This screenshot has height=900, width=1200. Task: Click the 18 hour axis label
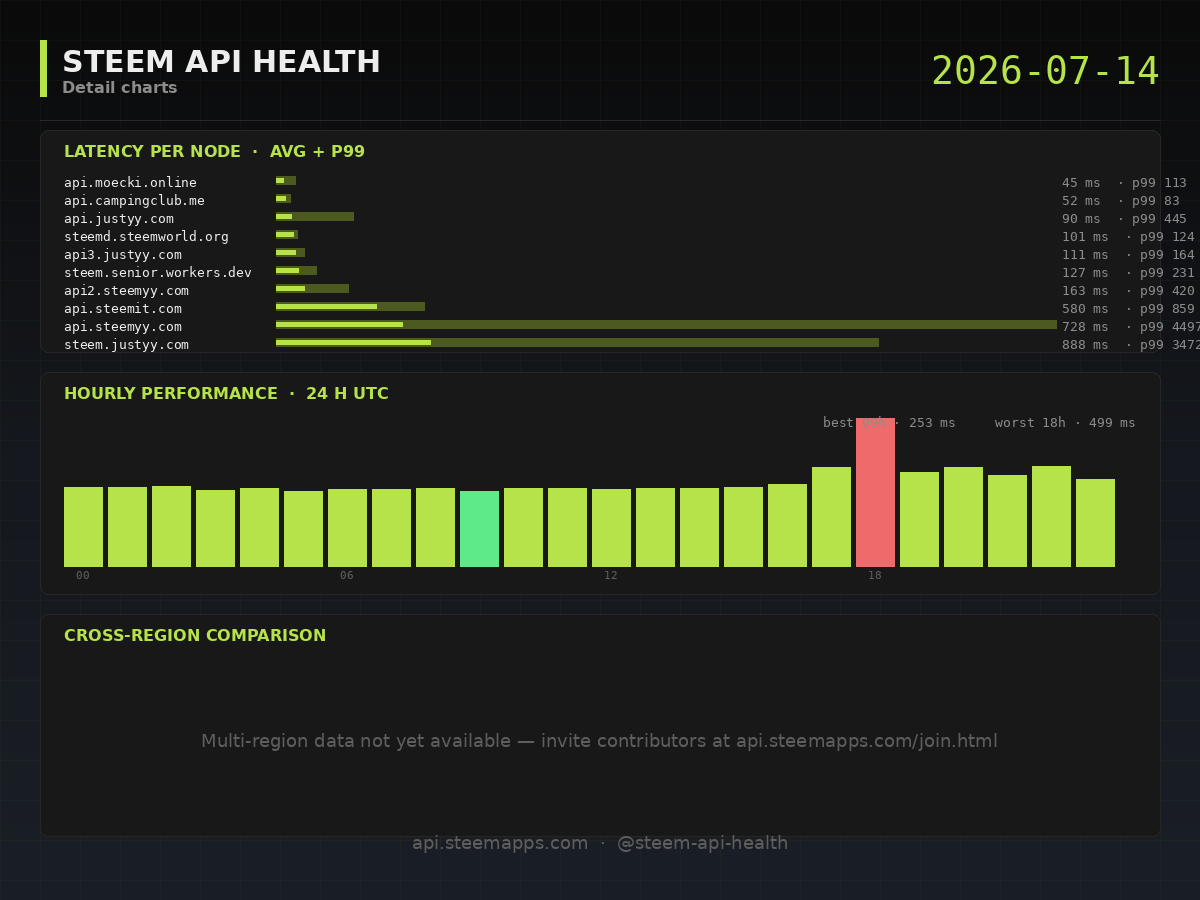coord(875,576)
